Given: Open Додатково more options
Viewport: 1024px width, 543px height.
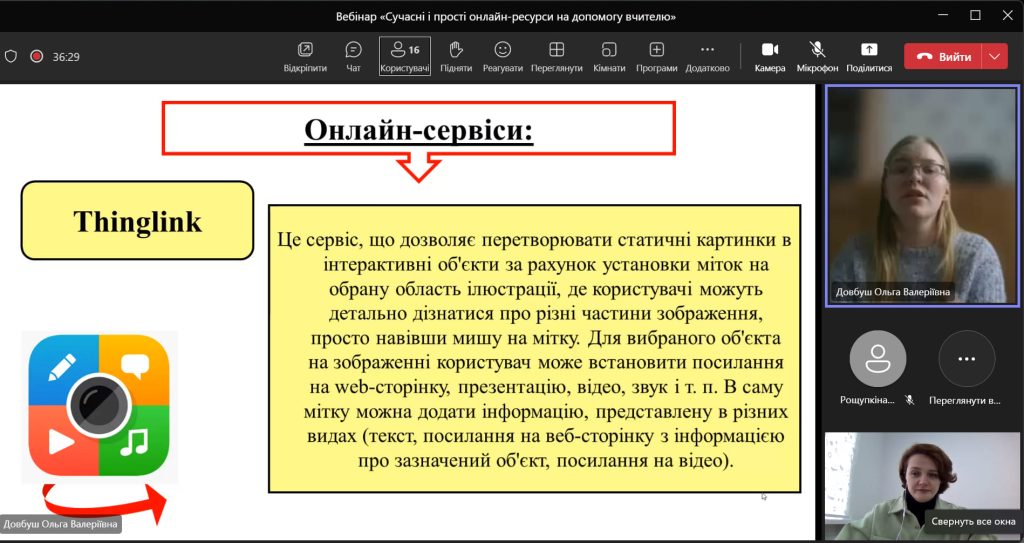Looking at the screenshot, I should pyautogui.click(x=707, y=57).
